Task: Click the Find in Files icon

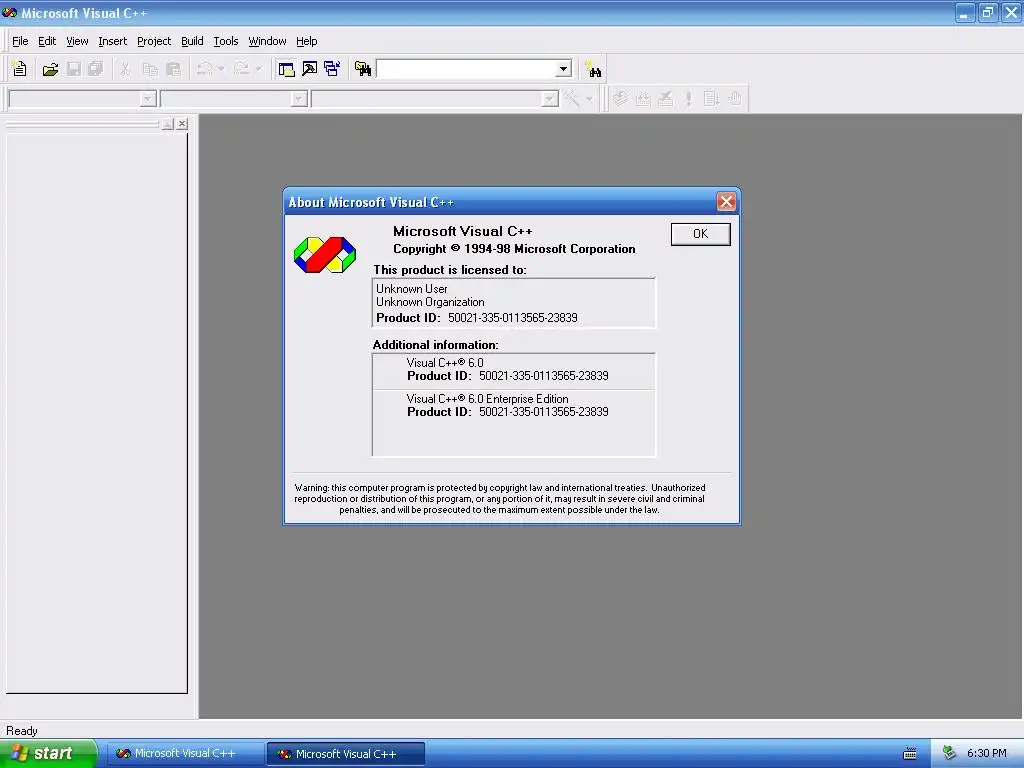Action: (x=362, y=69)
